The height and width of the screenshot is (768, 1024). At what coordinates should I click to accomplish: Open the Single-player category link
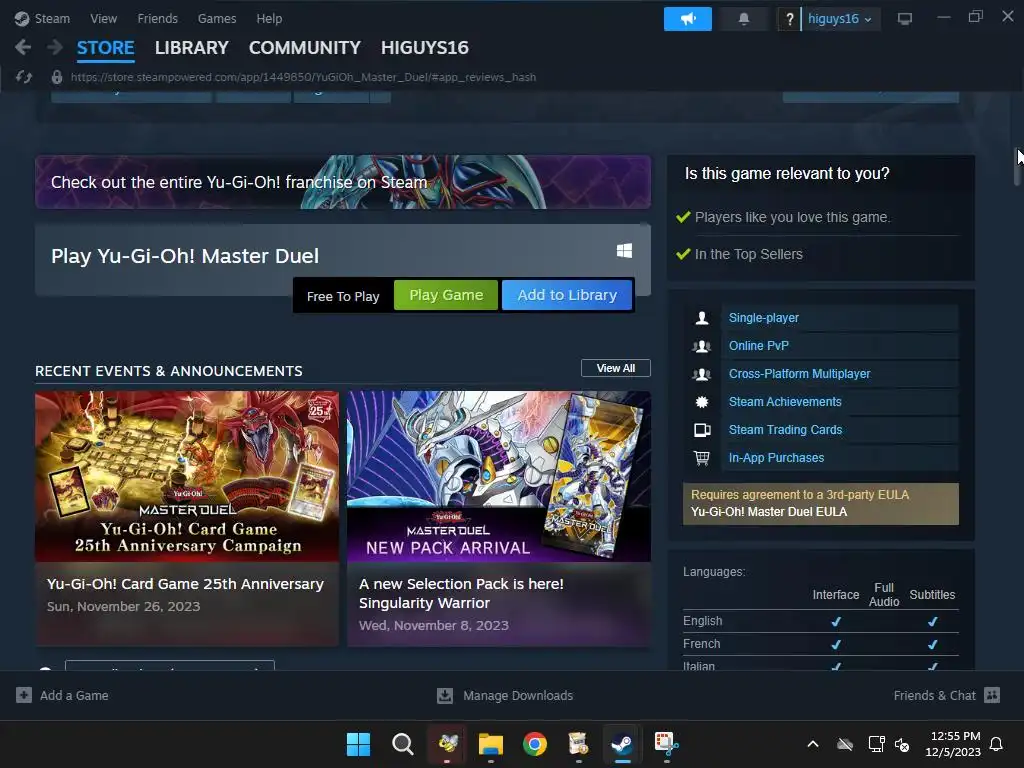coord(763,318)
